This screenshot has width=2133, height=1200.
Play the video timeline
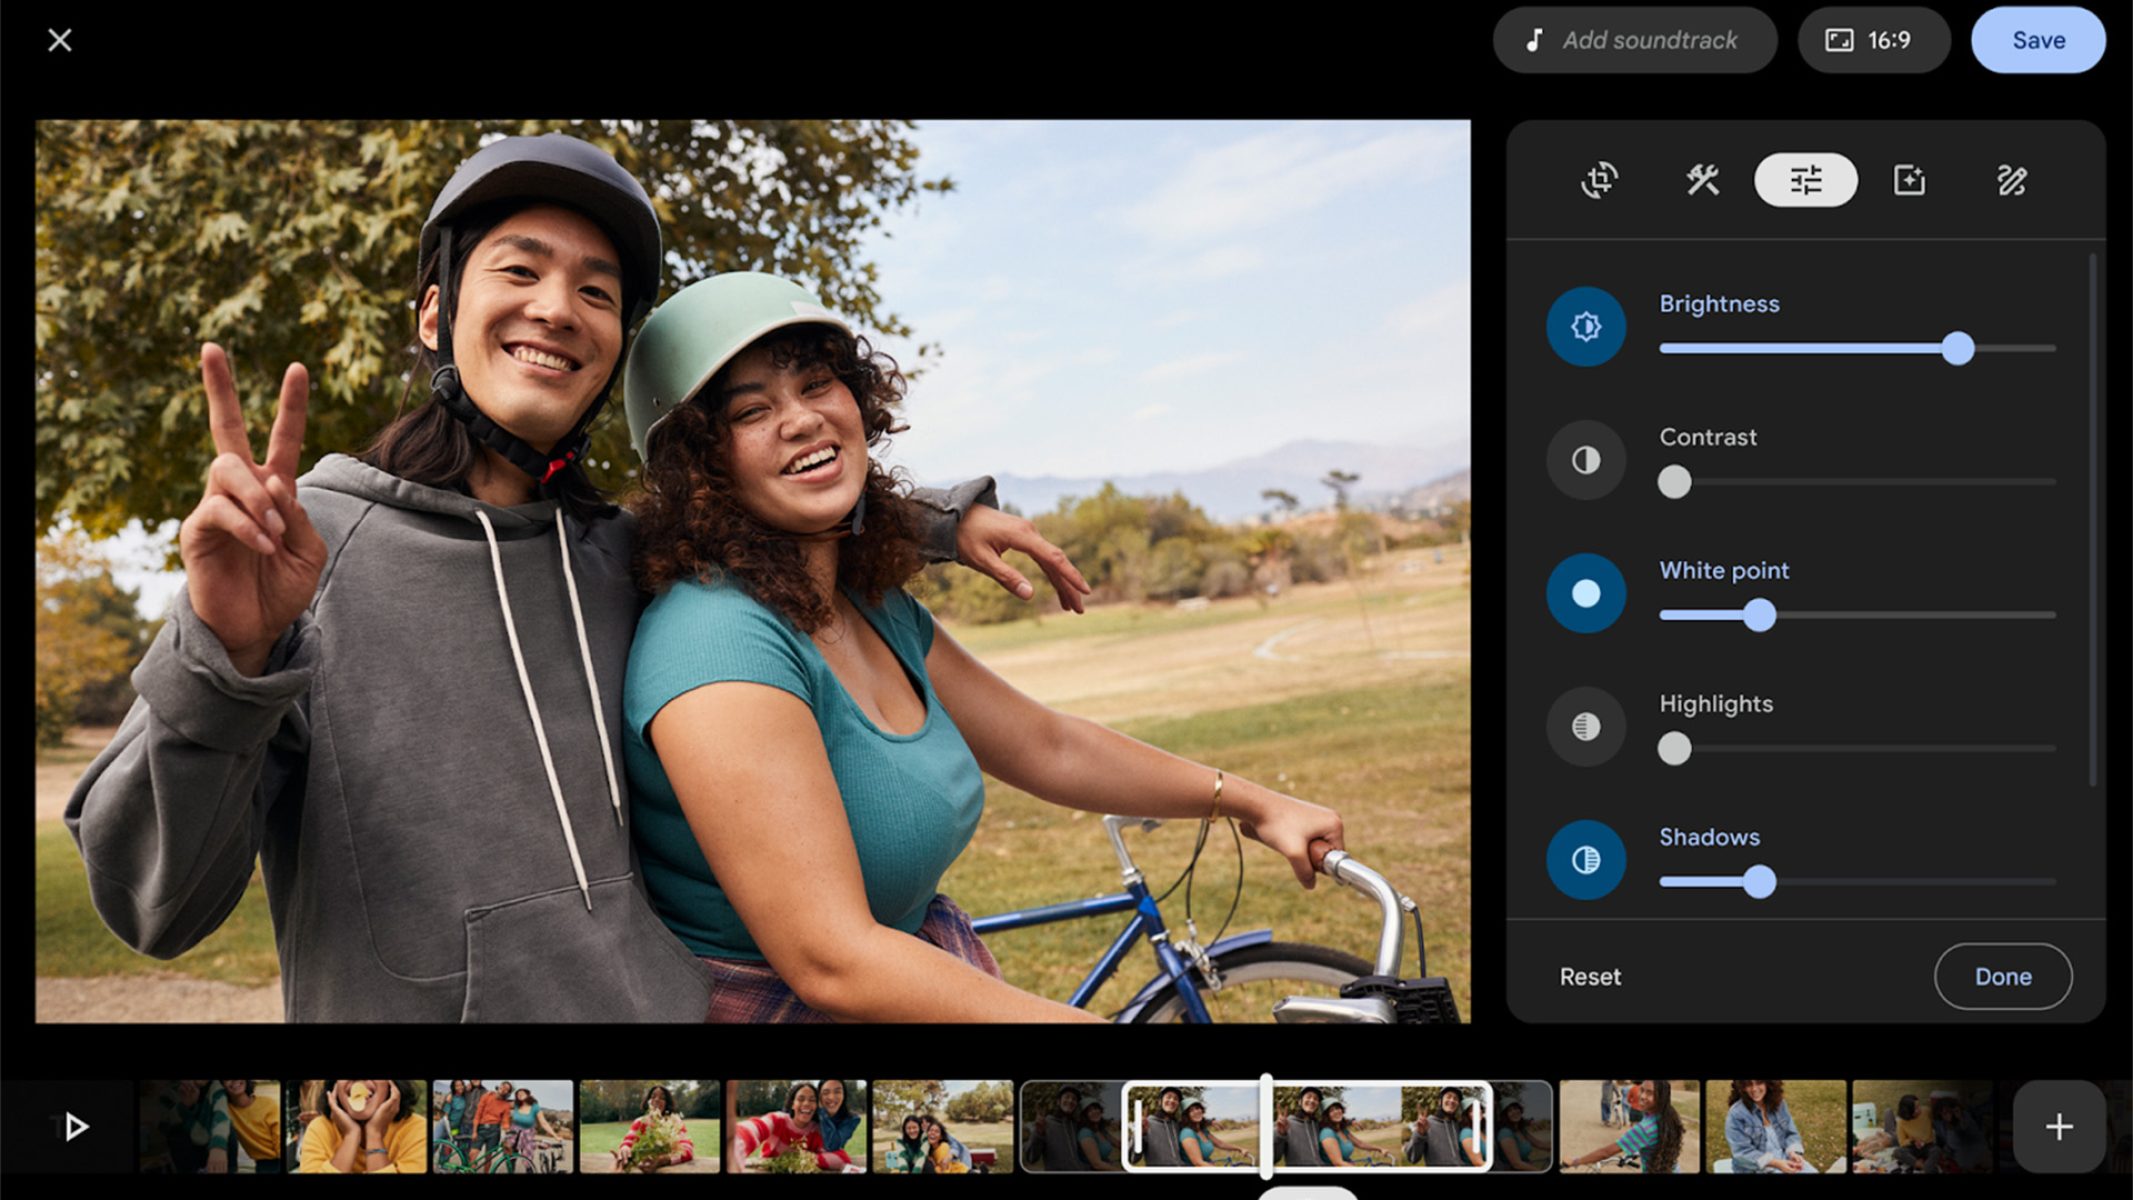(x=75, y=1127)
